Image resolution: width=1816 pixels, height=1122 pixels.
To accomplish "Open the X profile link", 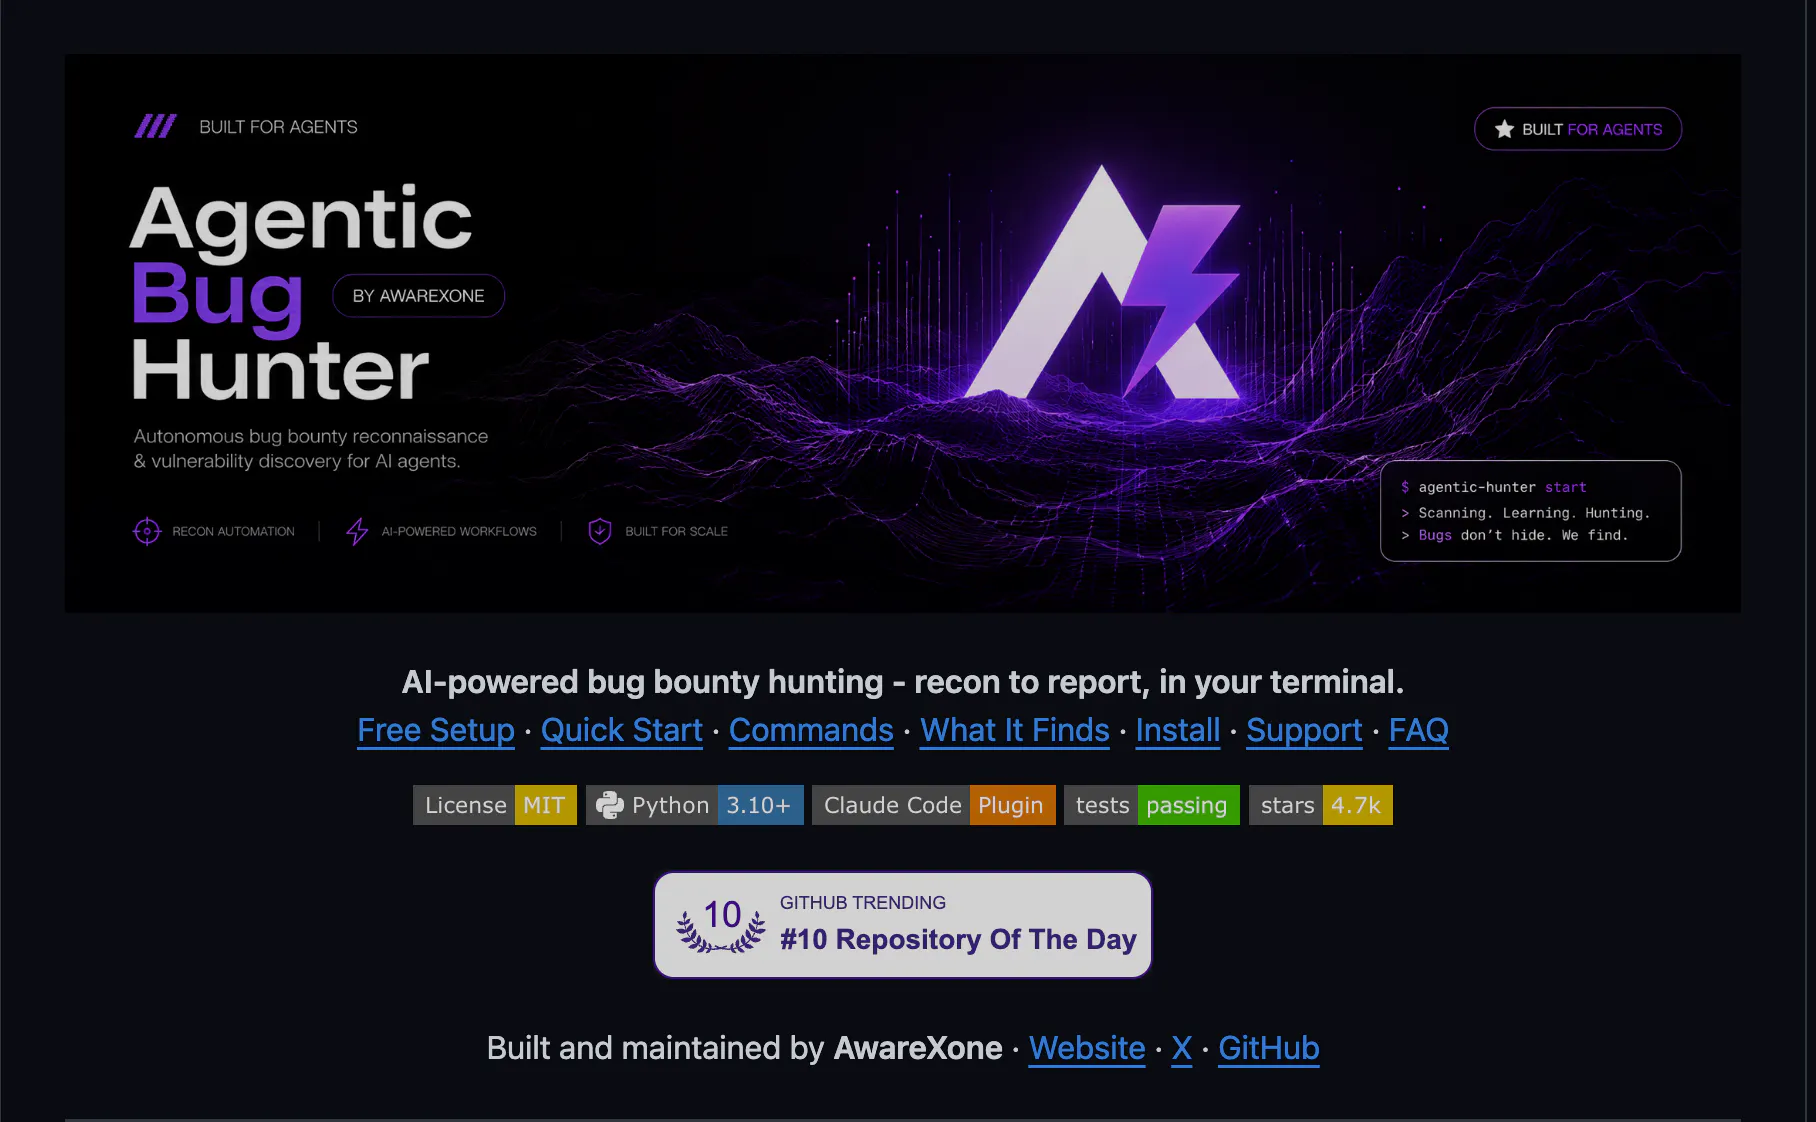I will [1181, 1048].
